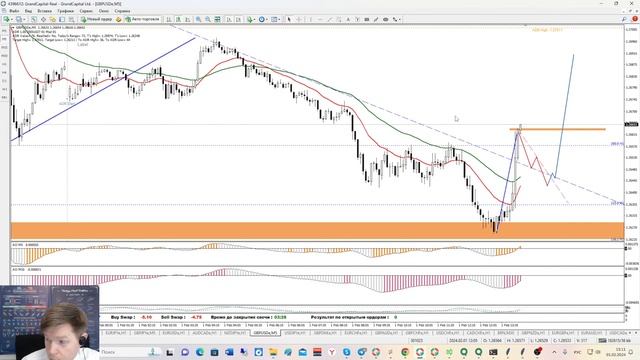Open the Вид menu
The height and width of the screenshot is (360, 640).
(x=28, y=11)
